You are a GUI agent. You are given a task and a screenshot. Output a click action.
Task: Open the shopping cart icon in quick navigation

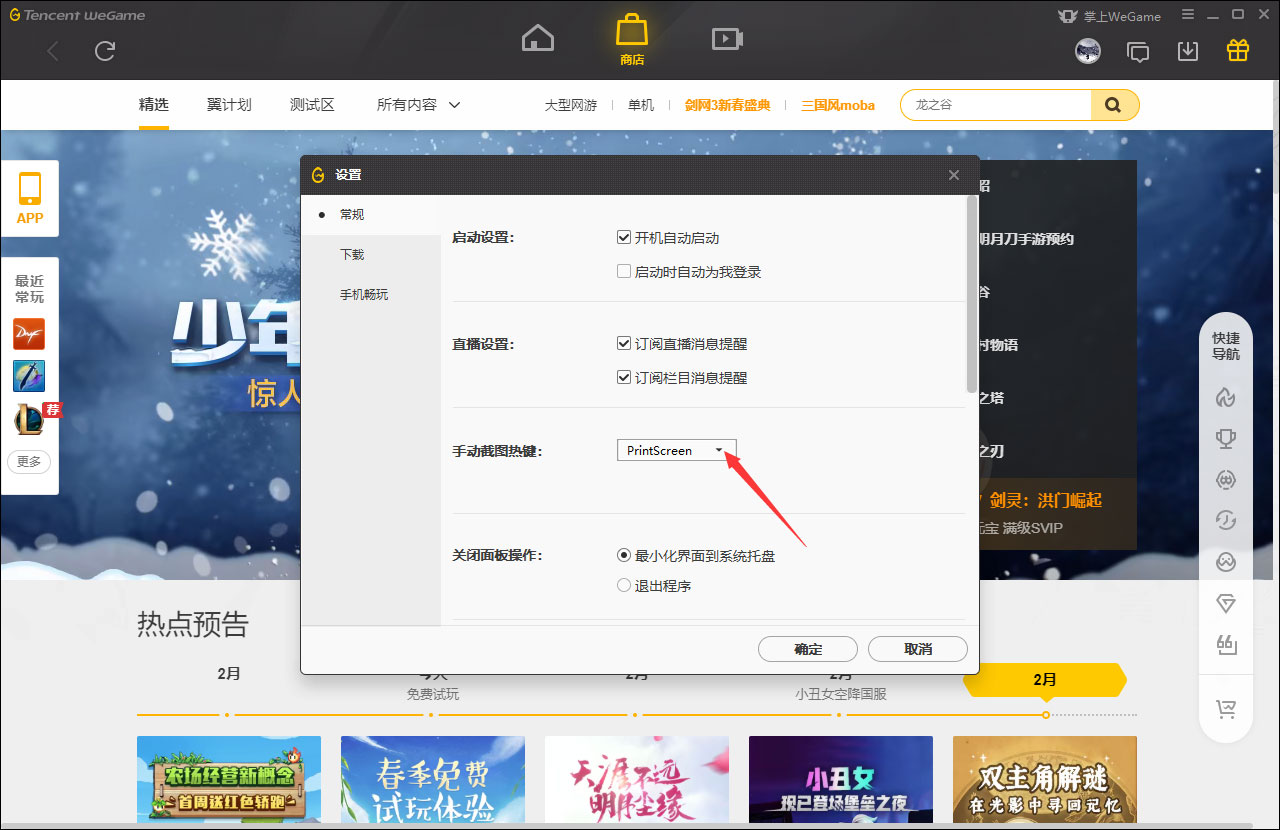[1226, 709]
